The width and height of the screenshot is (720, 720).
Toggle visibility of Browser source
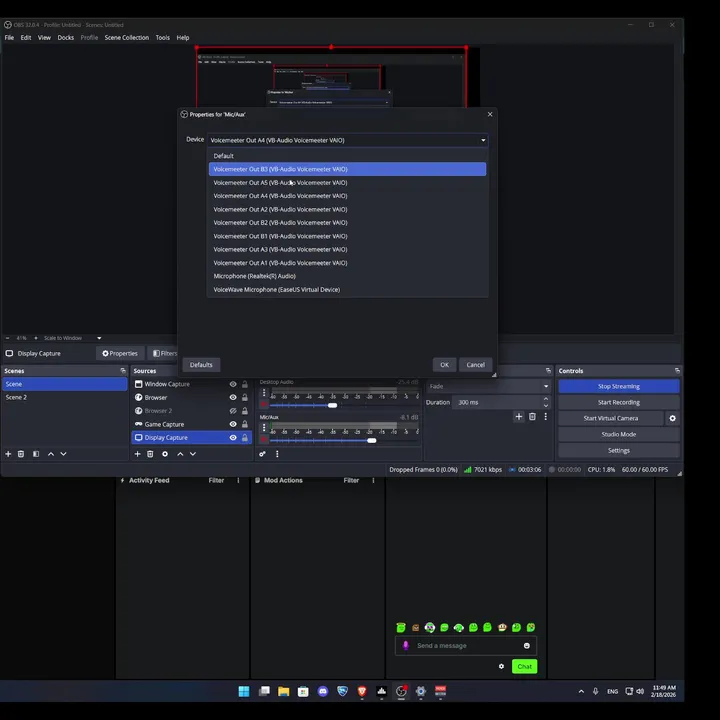pos(233,397)
